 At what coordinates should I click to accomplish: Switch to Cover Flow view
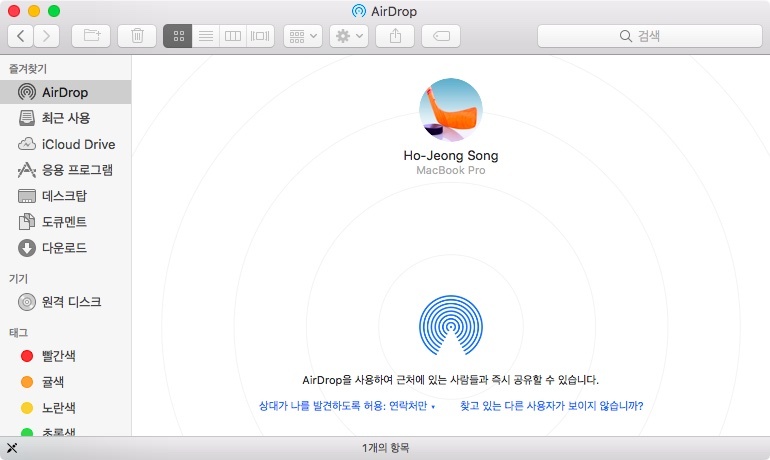[x=260, y=36]
